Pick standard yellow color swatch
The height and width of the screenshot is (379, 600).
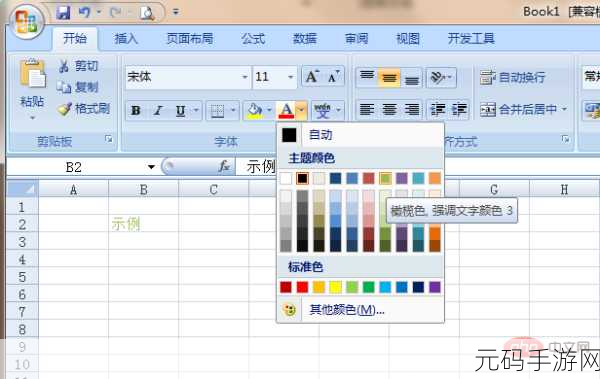click(x=336, y=287)
